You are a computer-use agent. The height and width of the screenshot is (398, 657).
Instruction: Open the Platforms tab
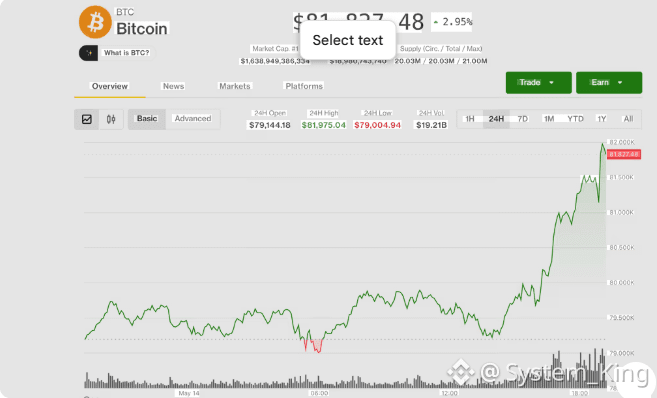pos(304,86)
